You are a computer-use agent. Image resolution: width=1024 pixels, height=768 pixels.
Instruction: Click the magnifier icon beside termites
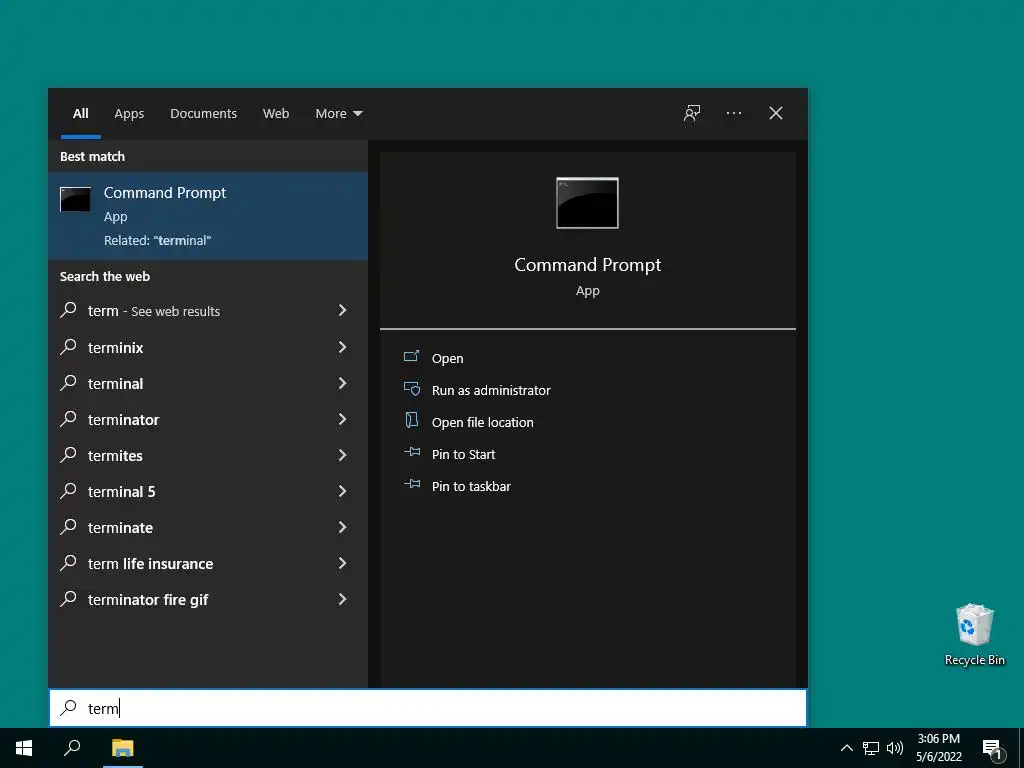(69, 455)
